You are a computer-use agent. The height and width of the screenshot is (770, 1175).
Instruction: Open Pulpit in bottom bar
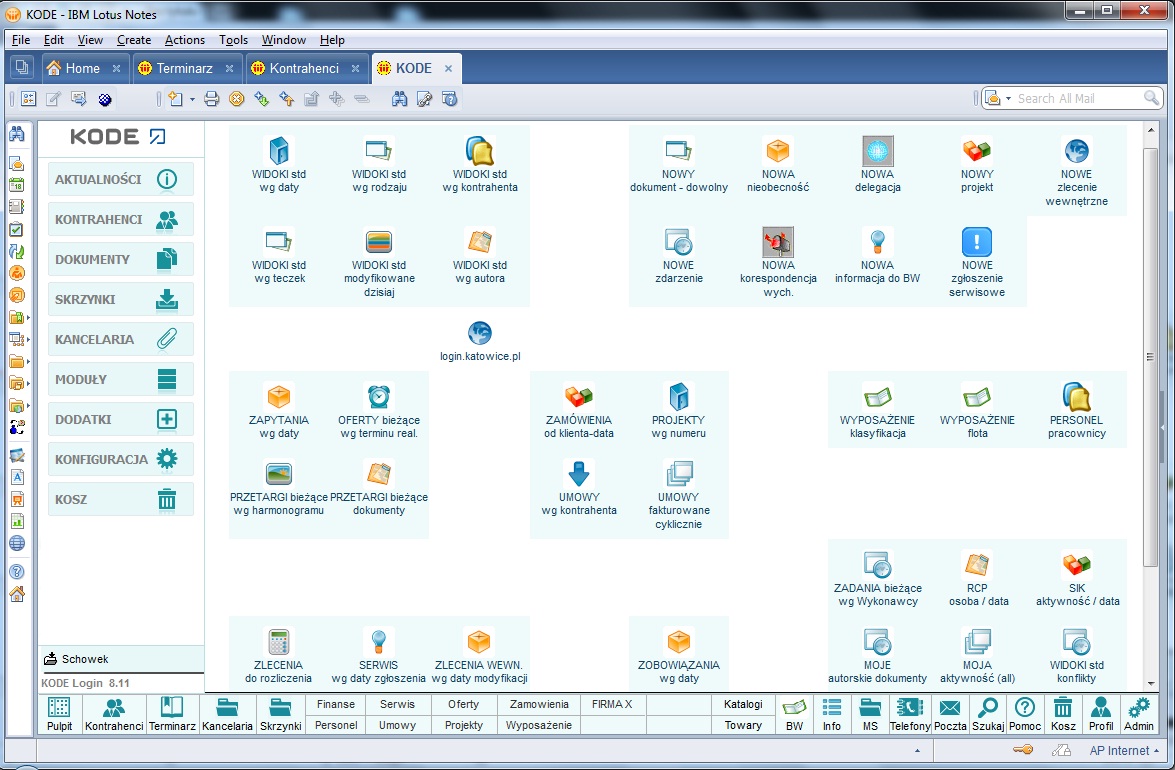[59, 714]
